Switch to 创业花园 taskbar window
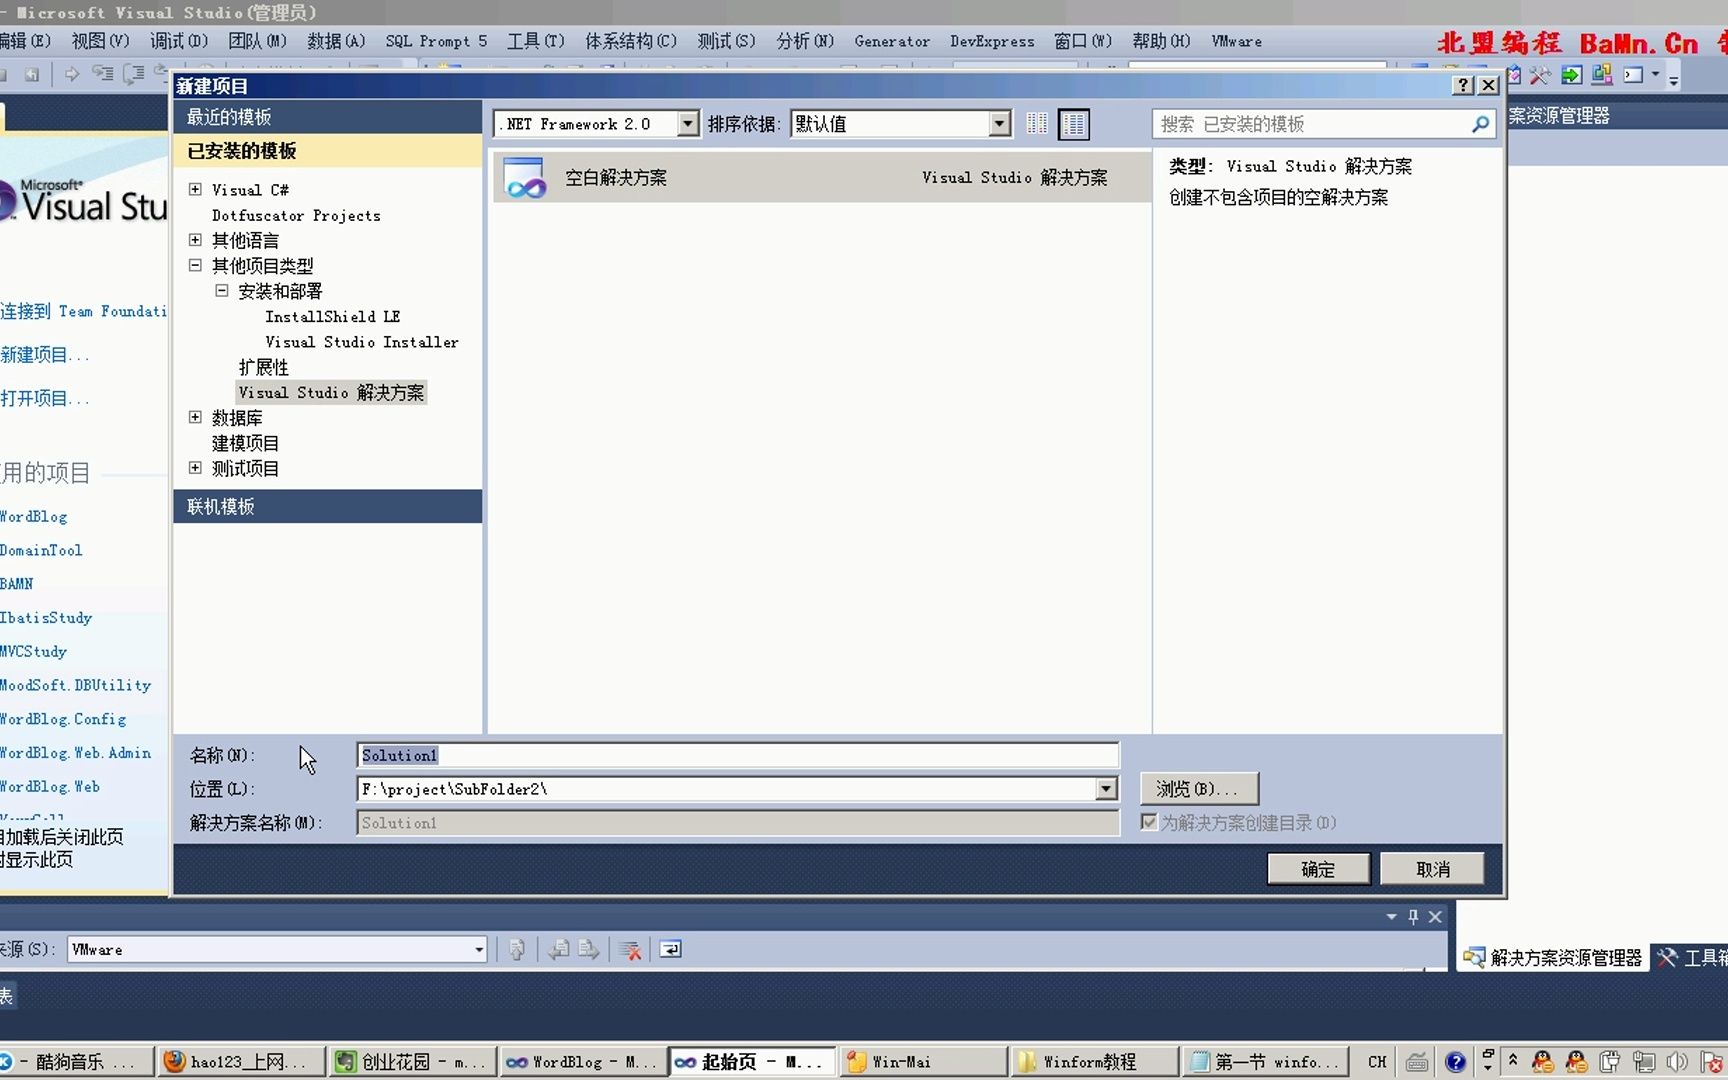Image resolution: width=1728 pixels, height=1080 pixels. 413,1062
